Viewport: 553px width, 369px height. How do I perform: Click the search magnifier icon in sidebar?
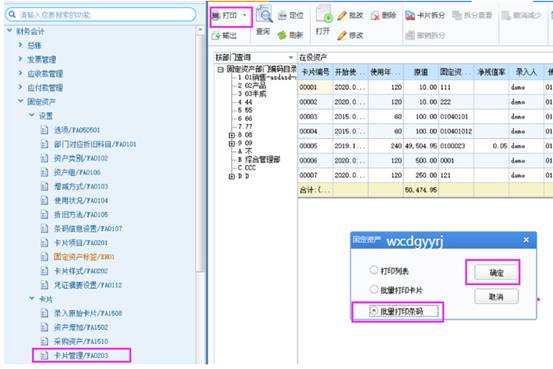point(12,14)
